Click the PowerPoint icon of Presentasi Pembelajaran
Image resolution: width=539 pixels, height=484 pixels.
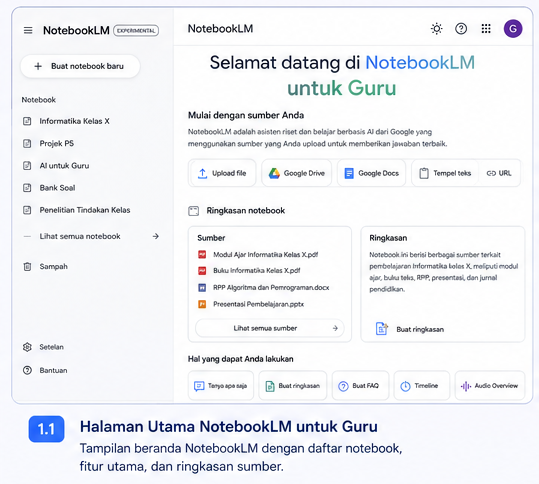tap(202, 304)
